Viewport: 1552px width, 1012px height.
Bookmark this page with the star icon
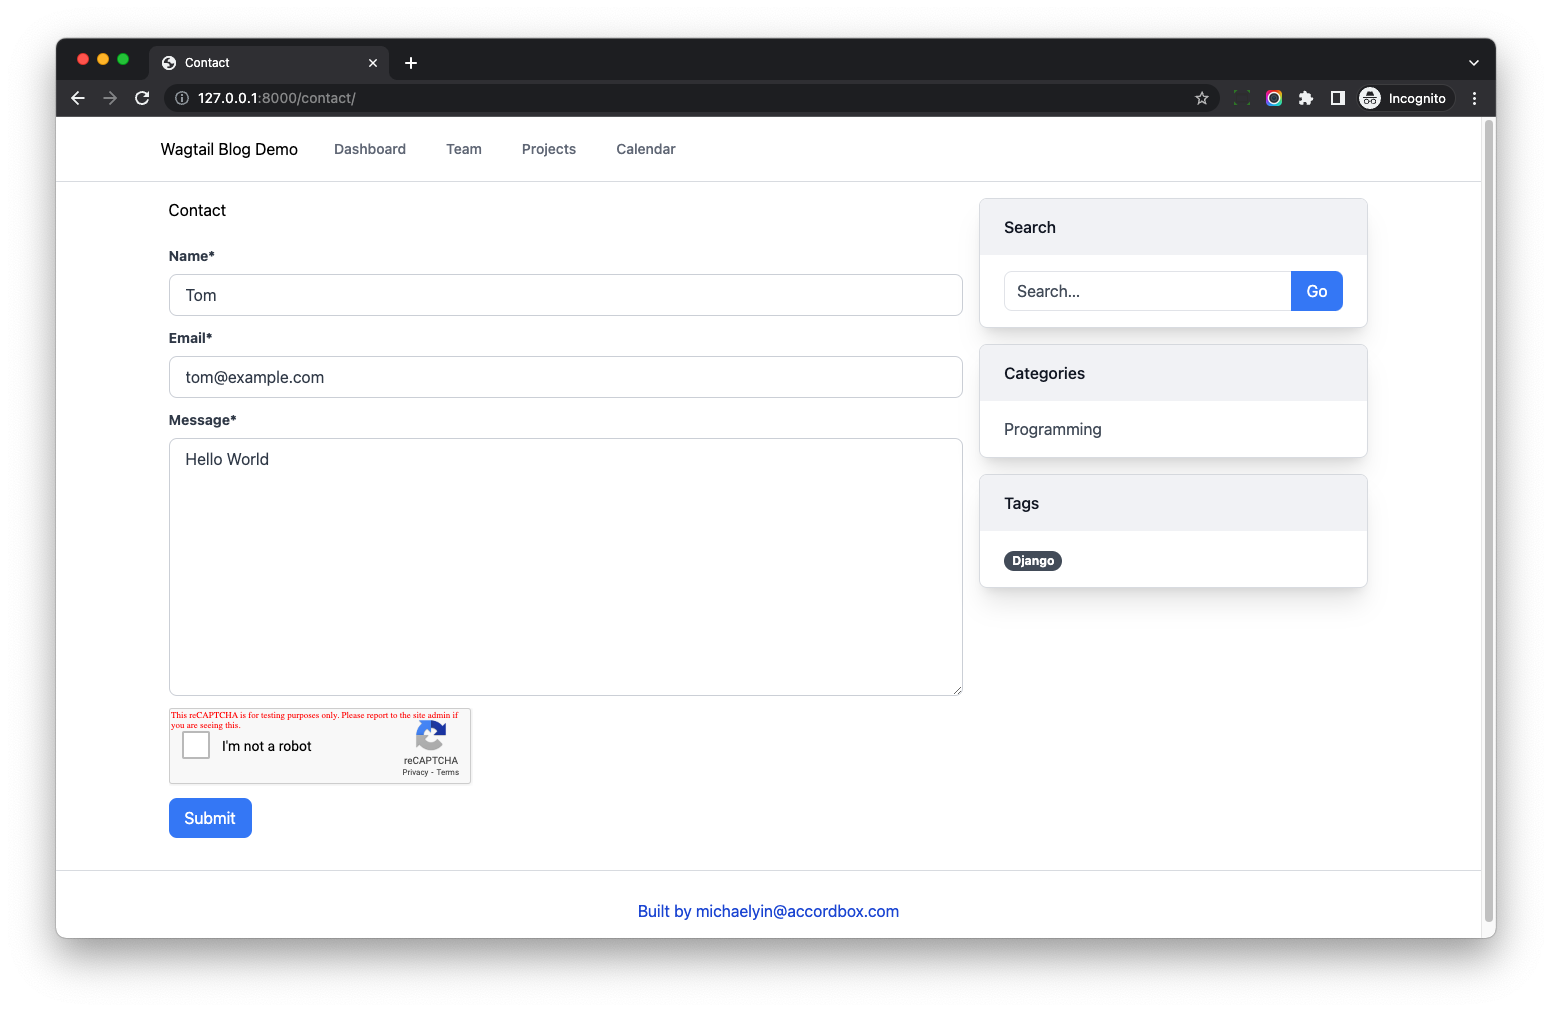click(x=1201, y=98)
